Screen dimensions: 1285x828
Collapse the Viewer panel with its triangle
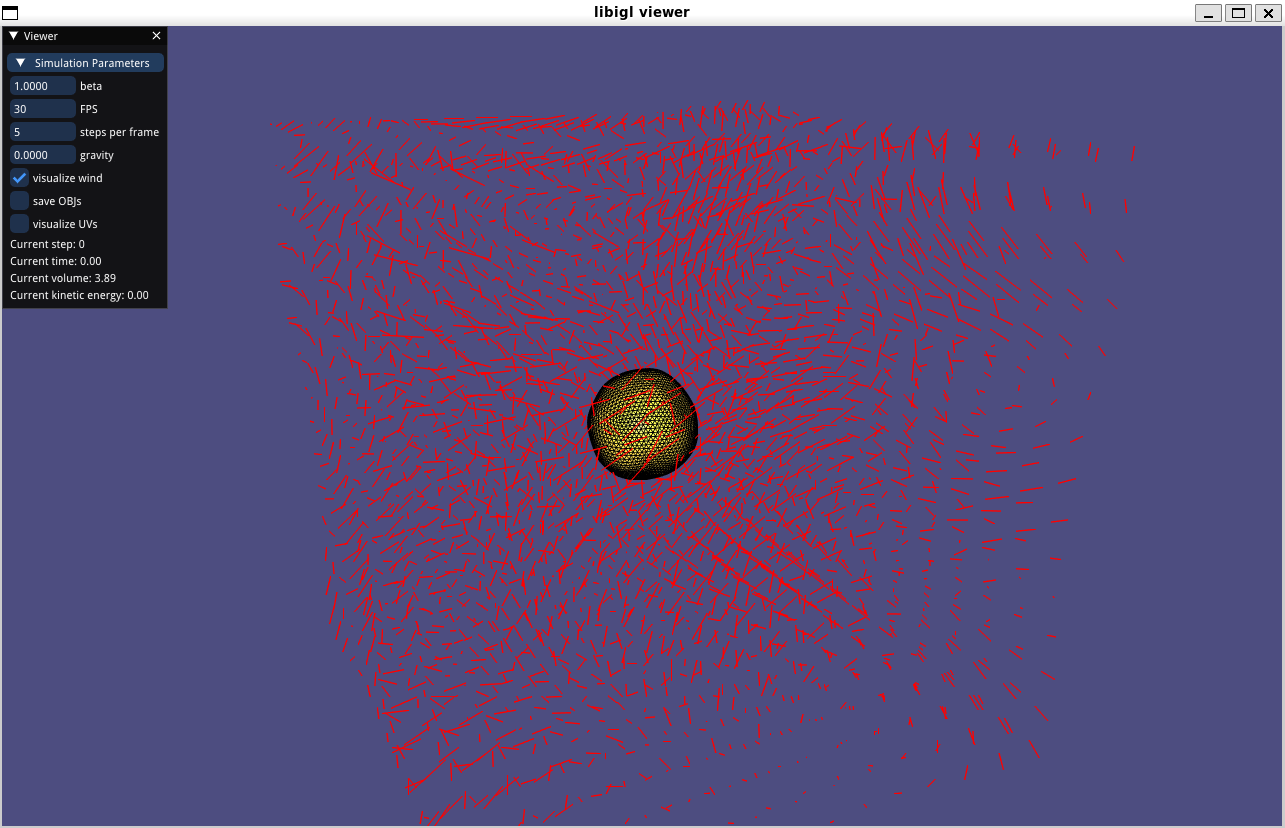coord(13,36)
